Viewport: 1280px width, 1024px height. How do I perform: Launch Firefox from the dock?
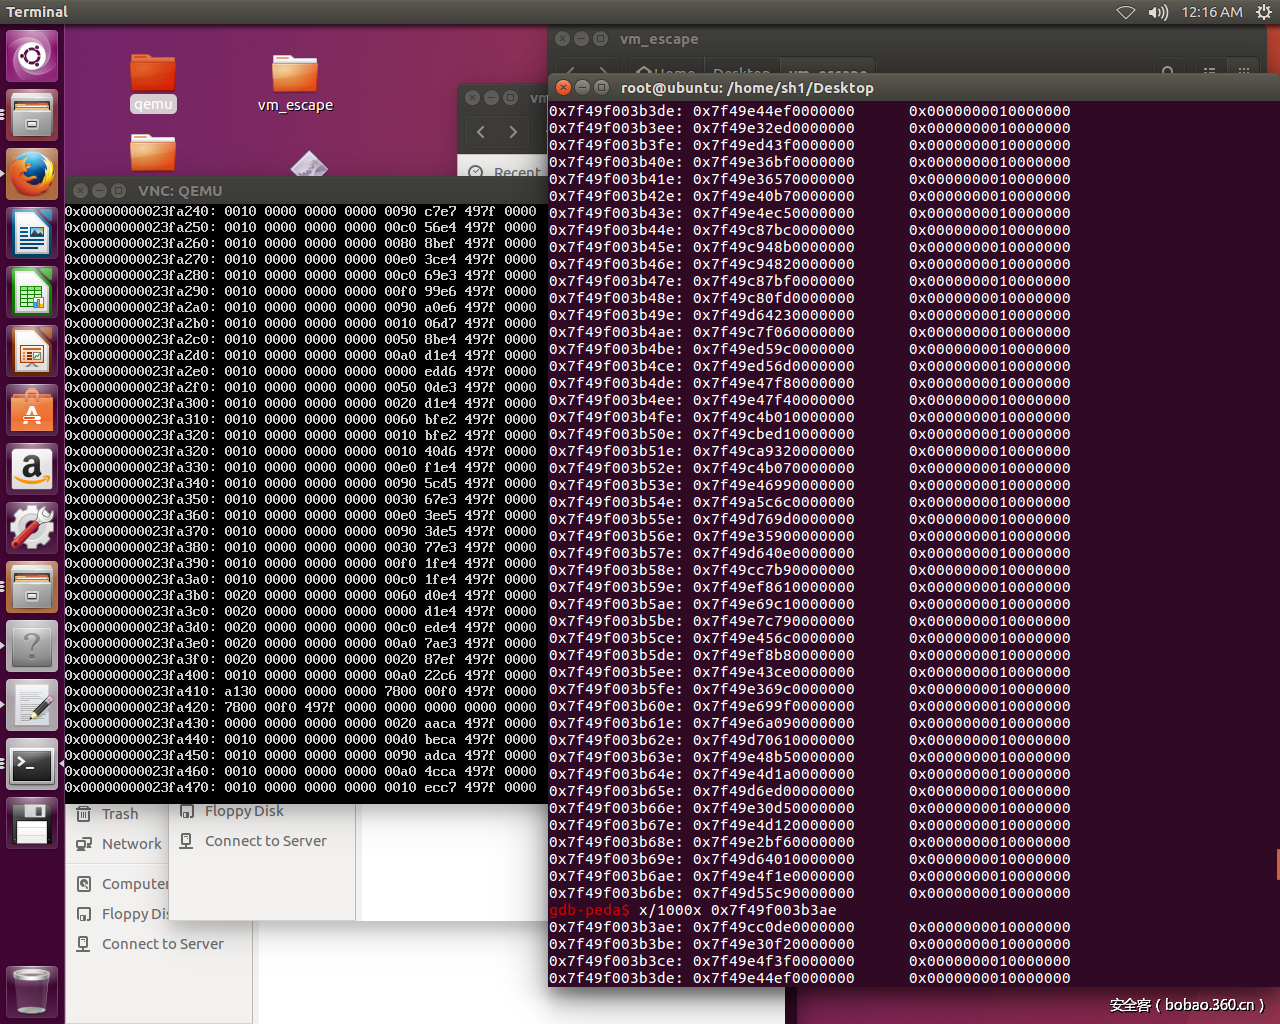32,175
